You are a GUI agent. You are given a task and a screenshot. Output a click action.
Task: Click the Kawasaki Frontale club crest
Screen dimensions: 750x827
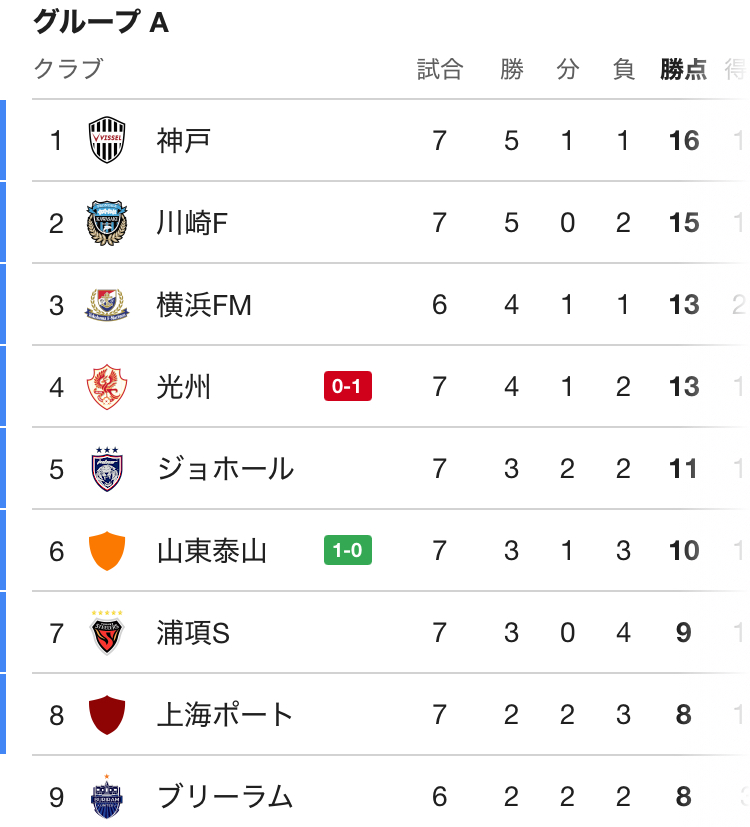click(x=106, y=222)
